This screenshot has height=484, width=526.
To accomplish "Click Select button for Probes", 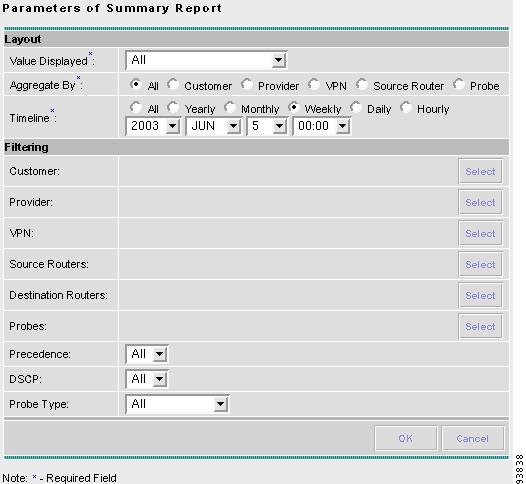I will [480, 326].
